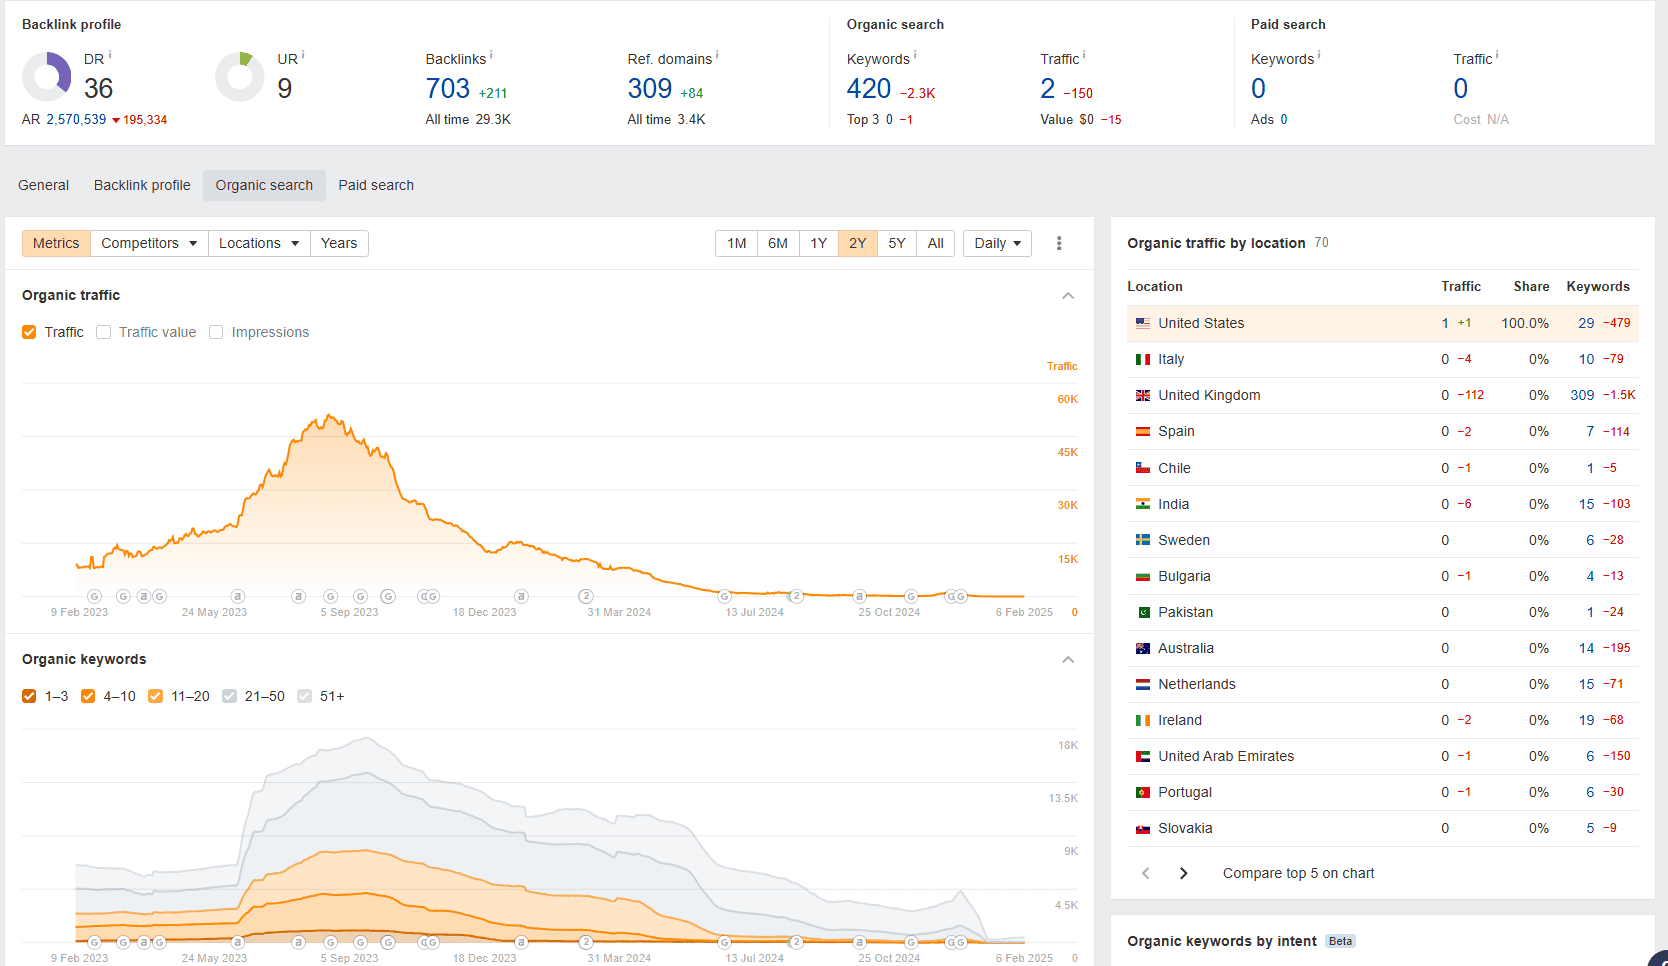Screen dimensions: 1668x966
Task: Click Compare top 5 on chart
Action: click(1298, 873)
